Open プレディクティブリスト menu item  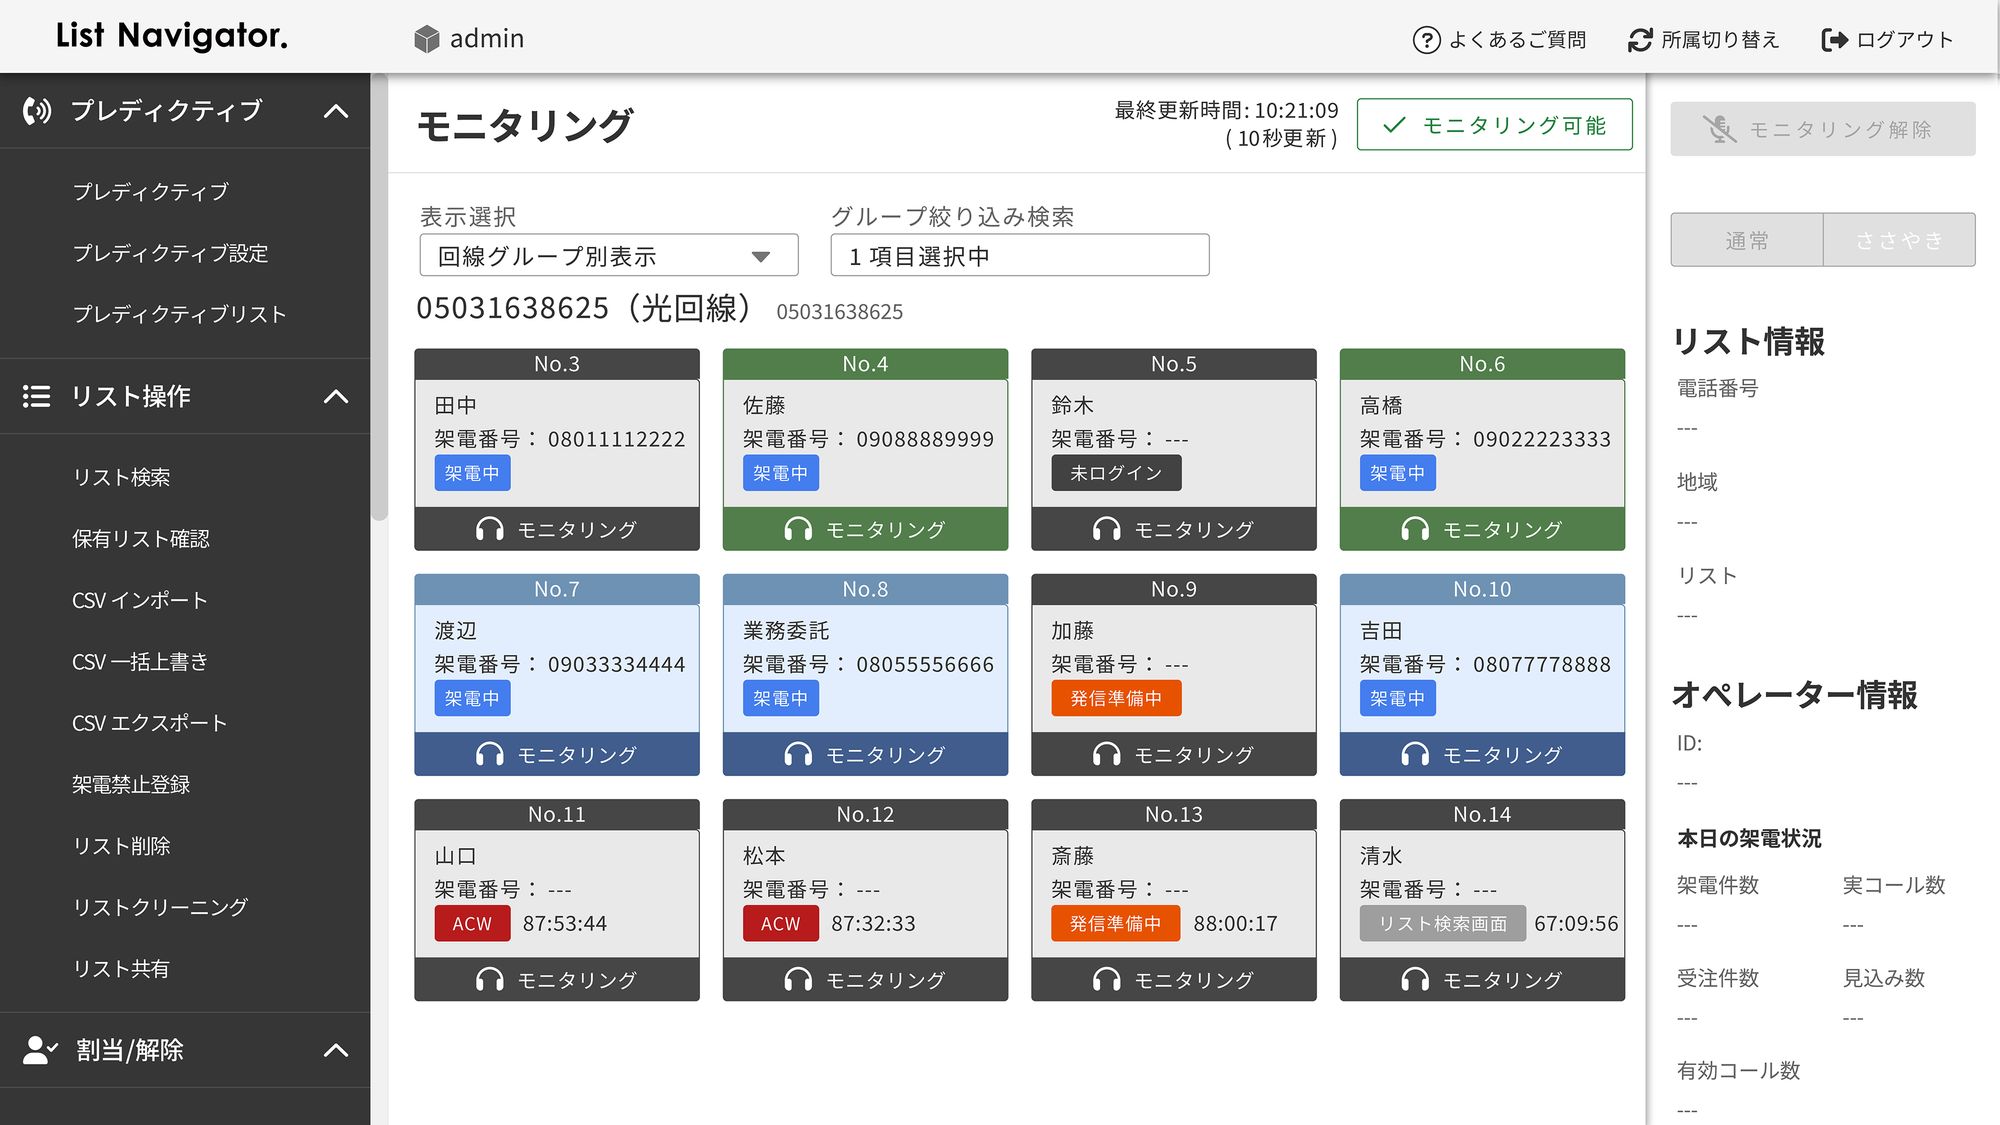(179, 314)
